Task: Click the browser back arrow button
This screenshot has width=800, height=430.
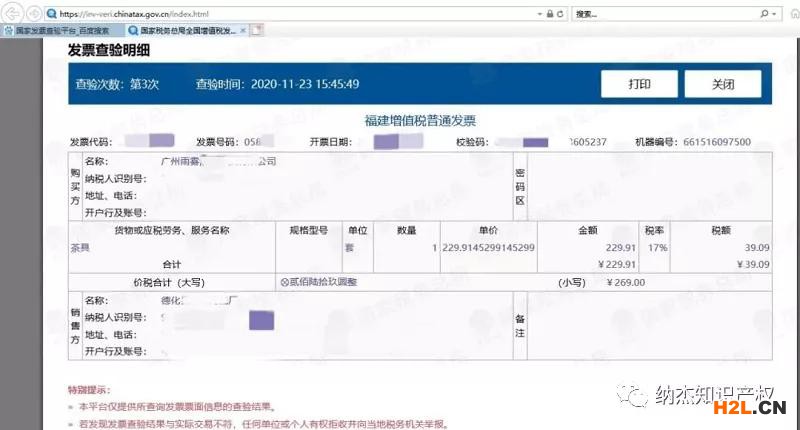Action: (12, 13)
